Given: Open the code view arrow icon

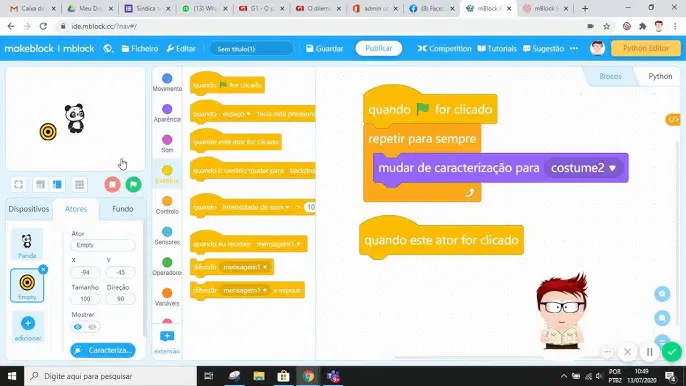Looking at the screenshot, I should point(673,119).
